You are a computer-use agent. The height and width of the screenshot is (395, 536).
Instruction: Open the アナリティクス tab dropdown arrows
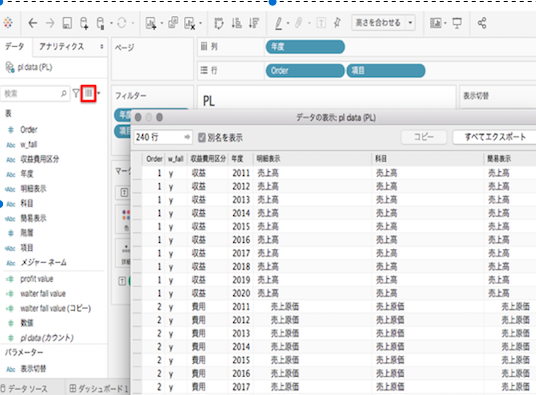point(102,46)
